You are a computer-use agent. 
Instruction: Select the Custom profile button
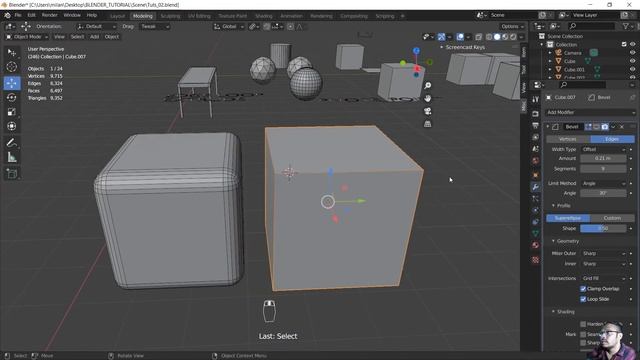[x=612, y=218]
